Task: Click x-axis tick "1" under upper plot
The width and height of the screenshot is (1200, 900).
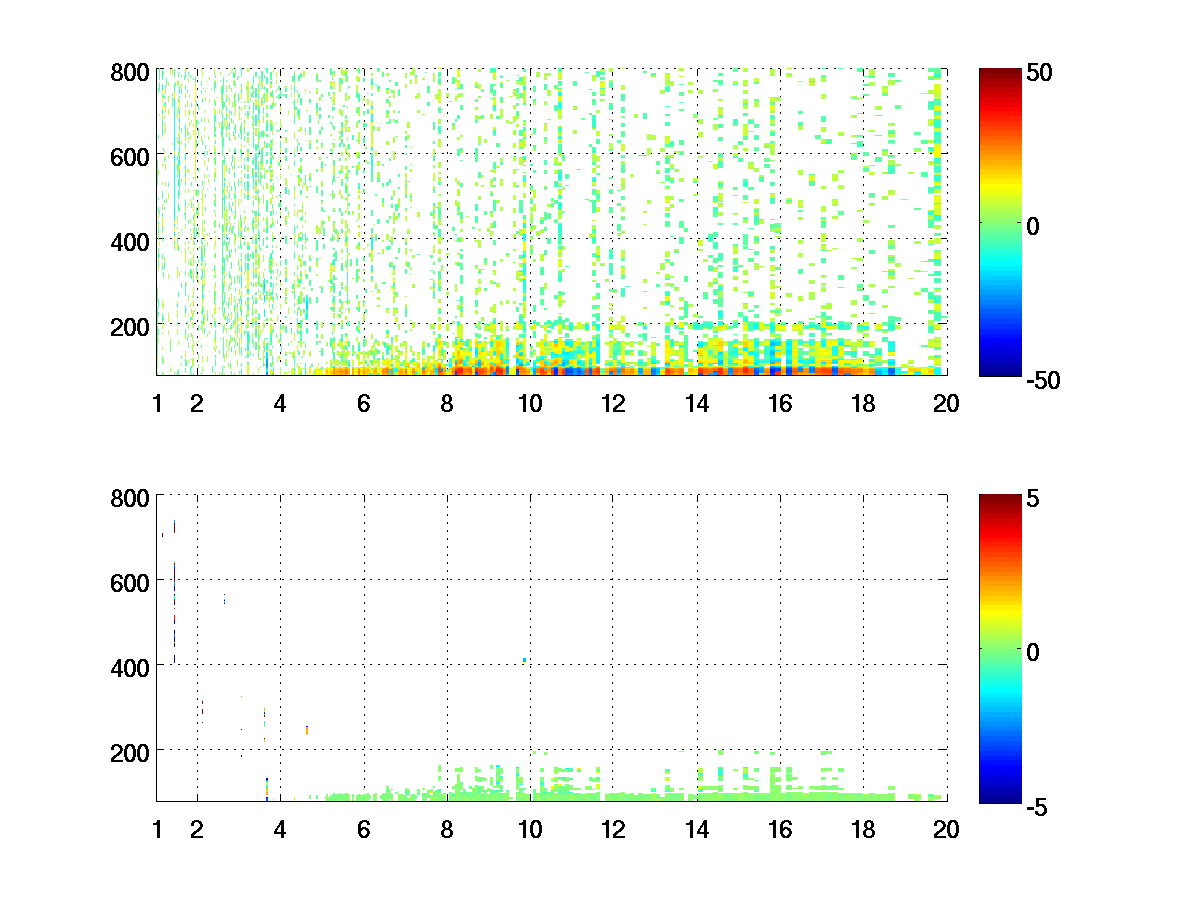Action: pyautogui.click(x=157, y=403)
